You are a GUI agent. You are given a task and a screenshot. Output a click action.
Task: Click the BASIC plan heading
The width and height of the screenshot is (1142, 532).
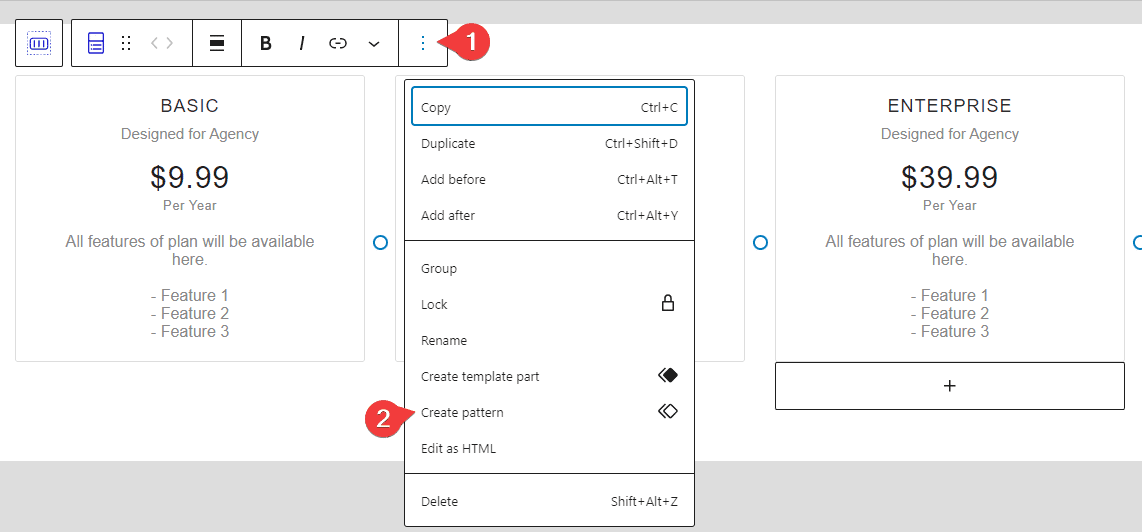[x=189, y=106]
